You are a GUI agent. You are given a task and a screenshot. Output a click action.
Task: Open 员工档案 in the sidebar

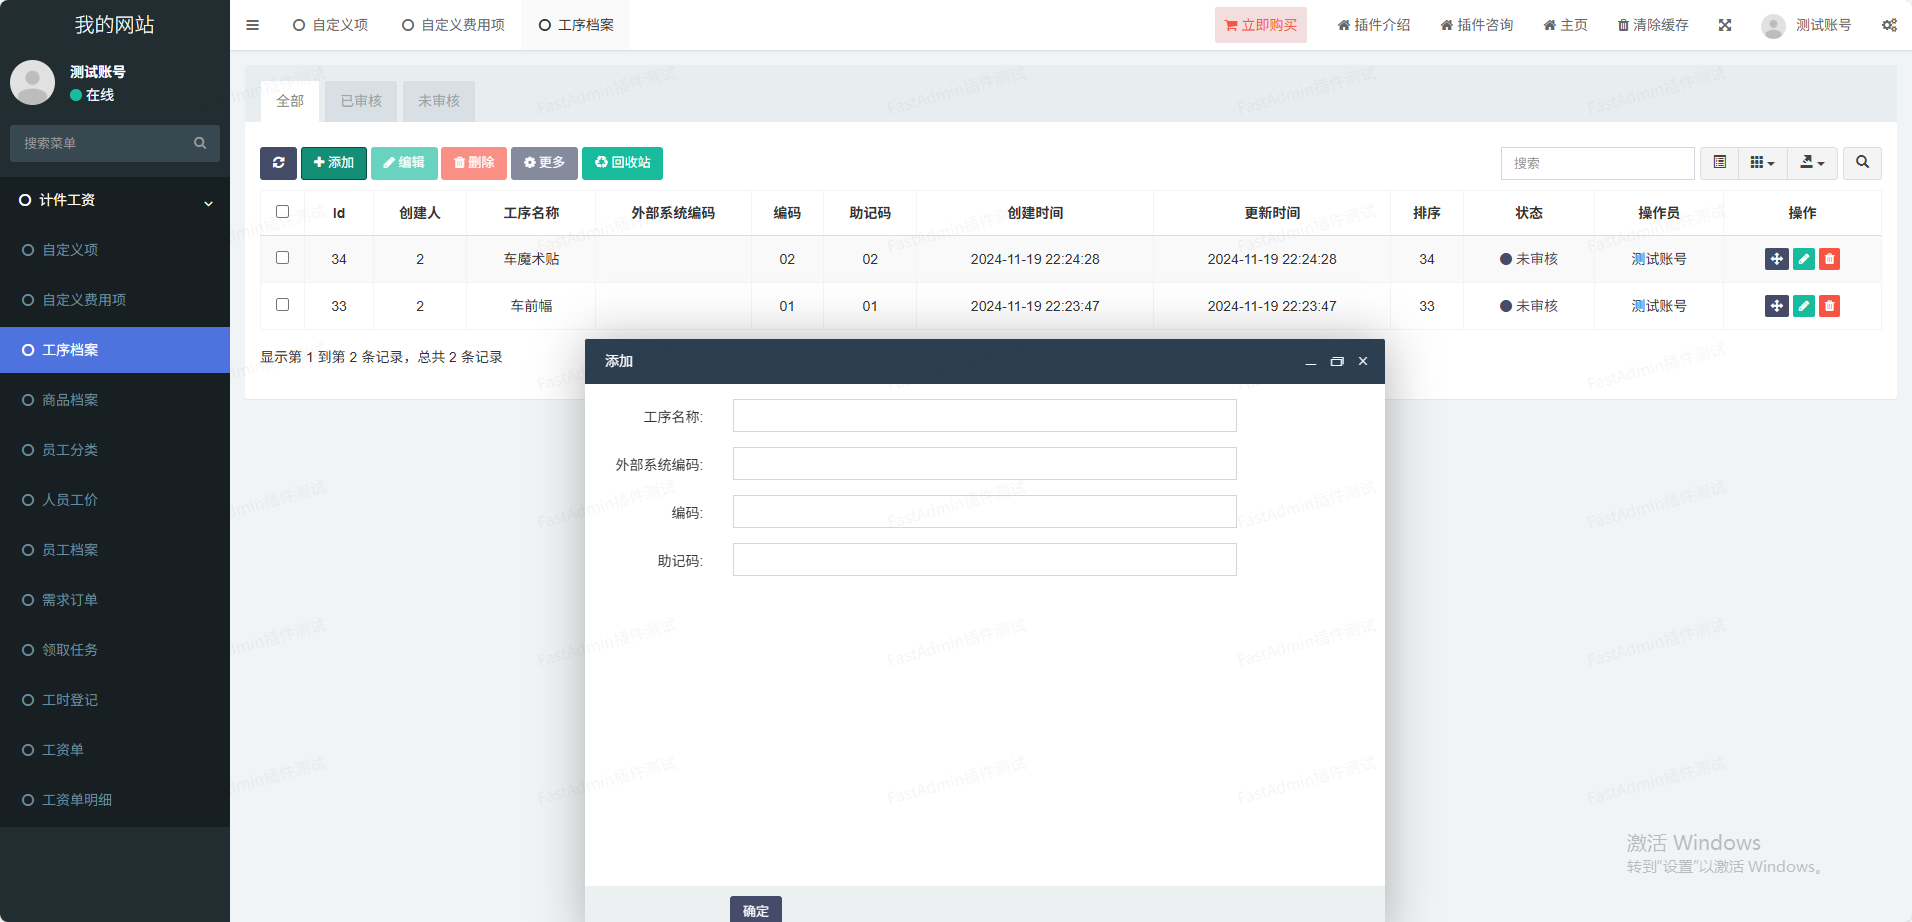coord(70,550)
